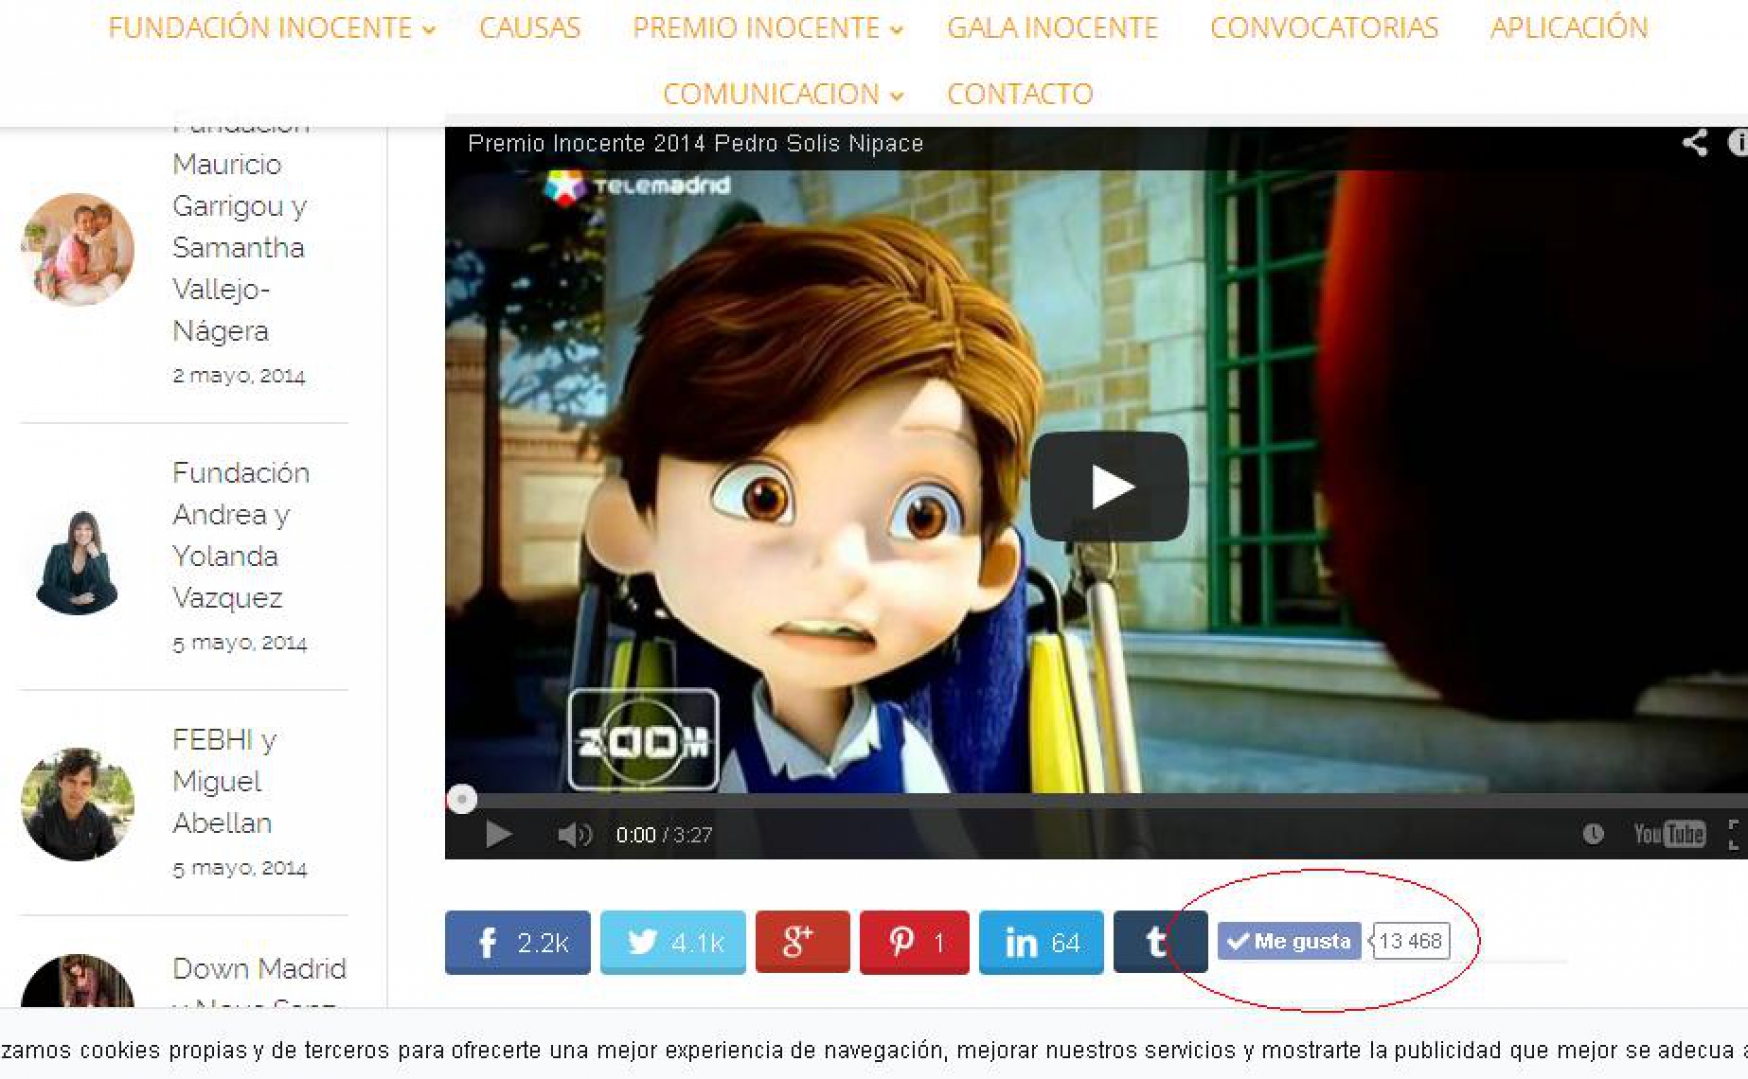Click the Twitter share button
Screen dimensions: 1748x1079
coord(672,942)
